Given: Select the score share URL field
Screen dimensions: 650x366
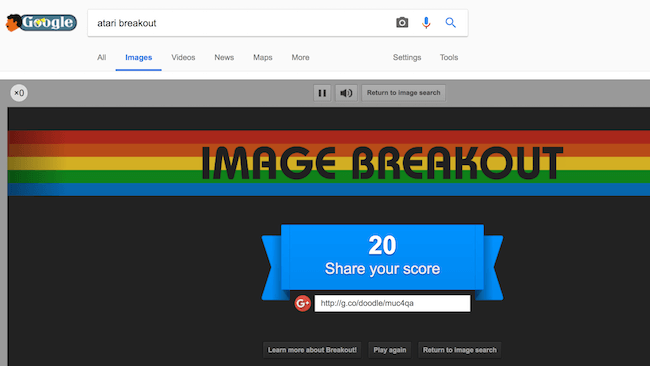Looking at the screenshot, I should pos(392,303).
